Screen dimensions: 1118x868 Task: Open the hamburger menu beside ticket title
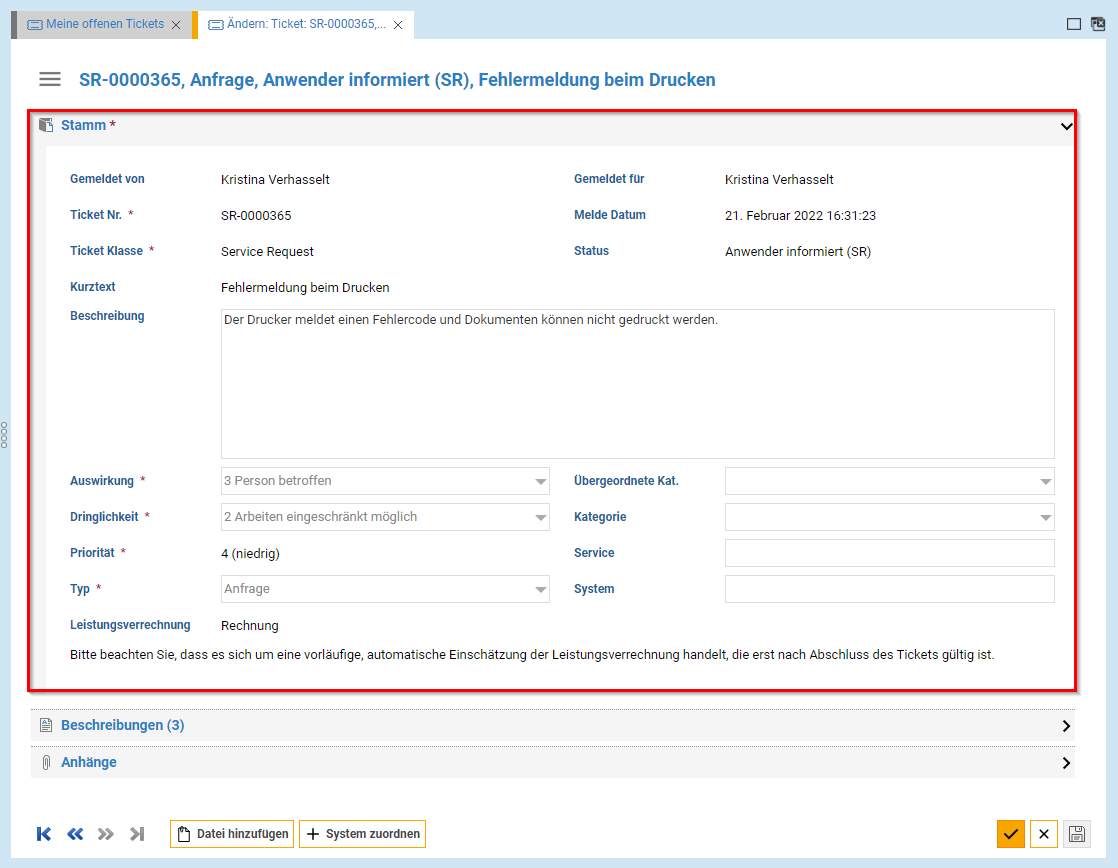click(x=50, y=80)
